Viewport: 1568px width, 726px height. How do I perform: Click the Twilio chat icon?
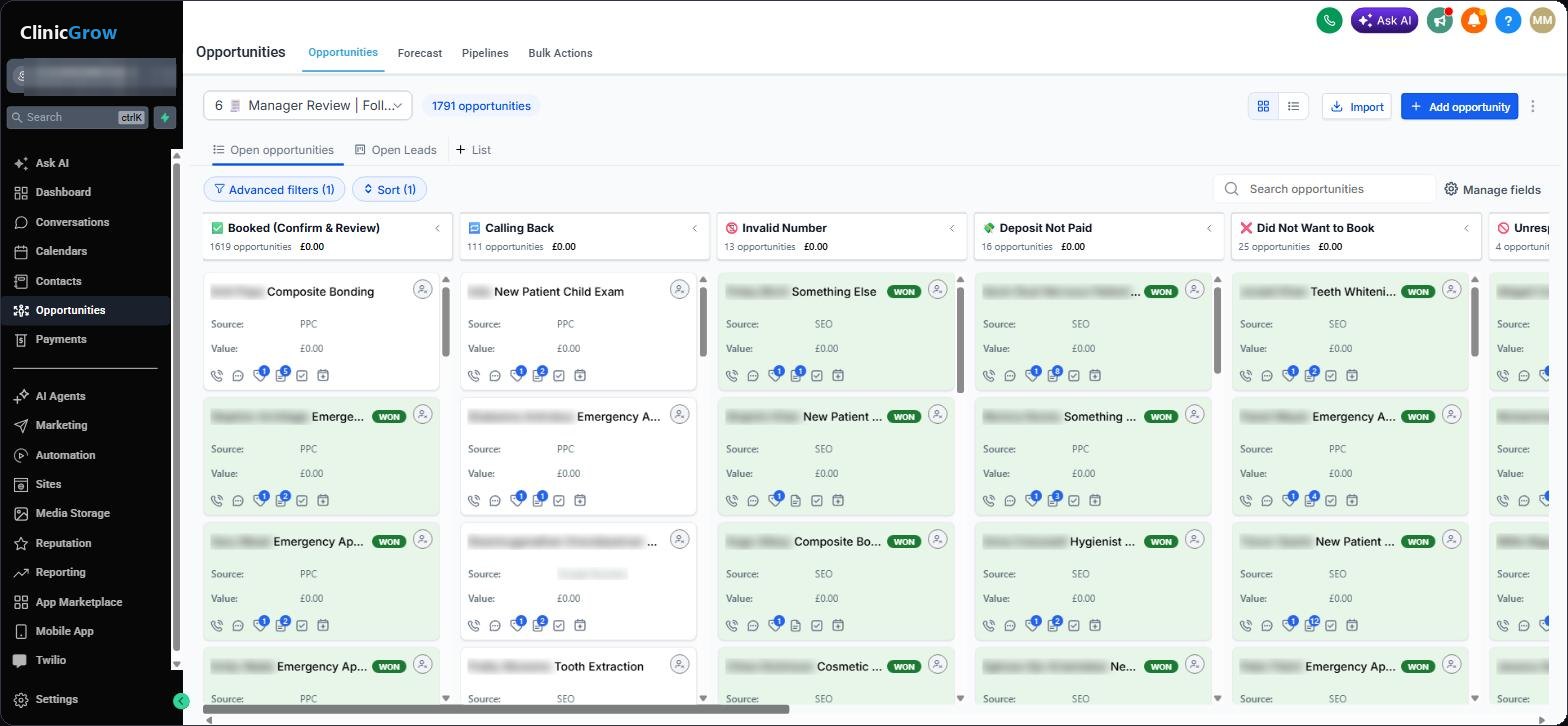[x=19, y=660]
